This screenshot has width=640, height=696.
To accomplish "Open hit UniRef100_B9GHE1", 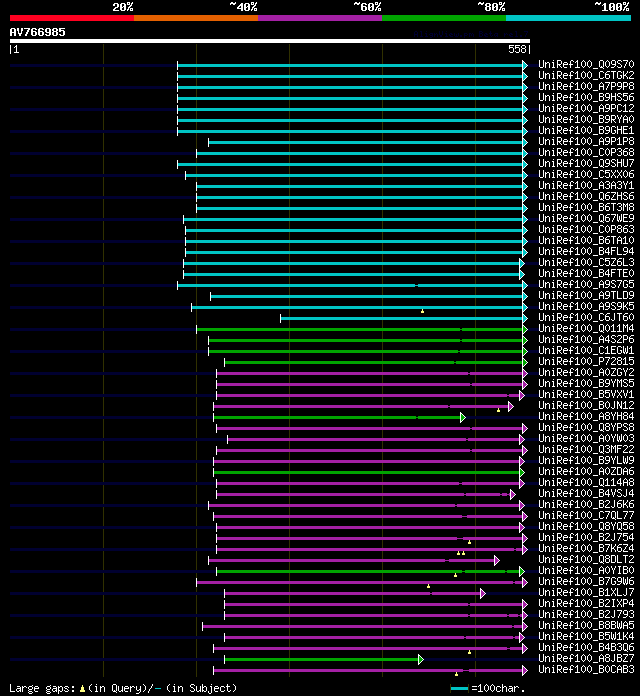I will click(x=586, y=130).
